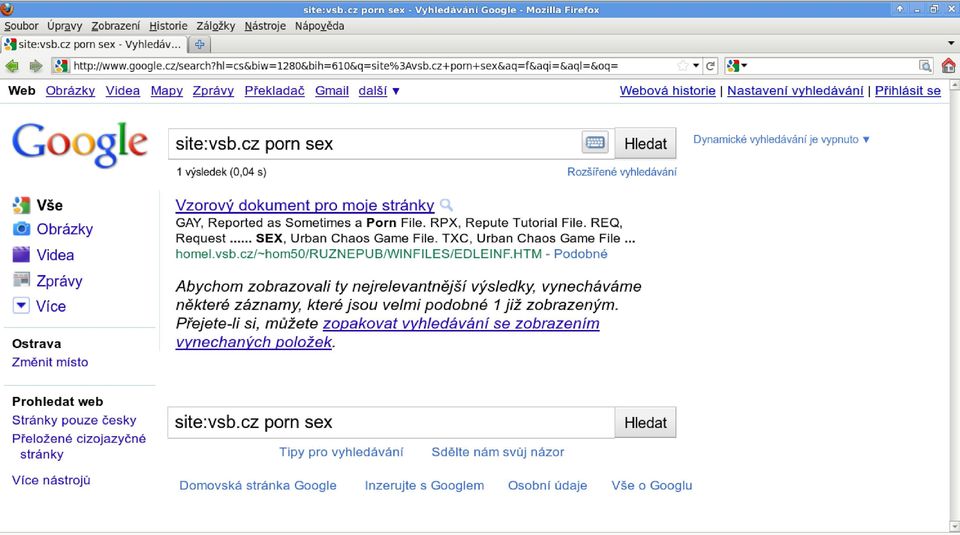Open Domovská stránka Google link

point(258,485)
